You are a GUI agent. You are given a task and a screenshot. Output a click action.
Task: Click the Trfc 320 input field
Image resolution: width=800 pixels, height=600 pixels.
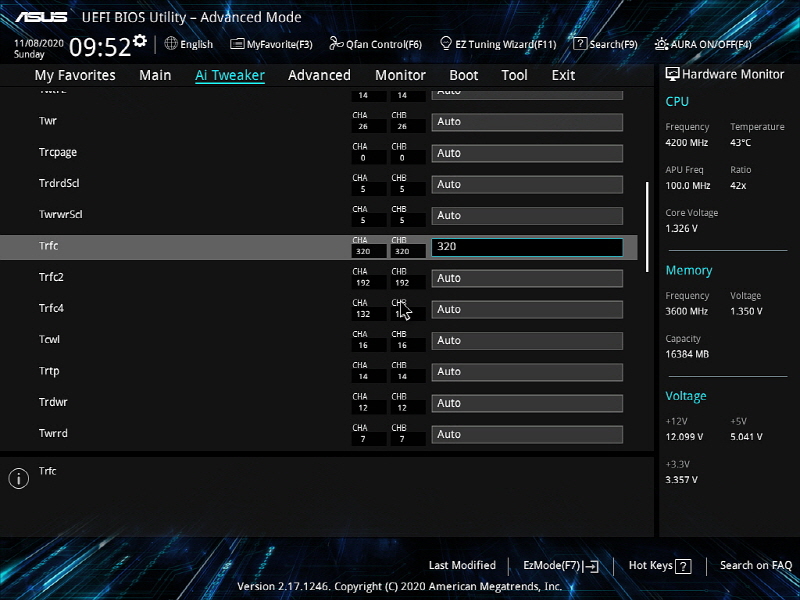527,247
